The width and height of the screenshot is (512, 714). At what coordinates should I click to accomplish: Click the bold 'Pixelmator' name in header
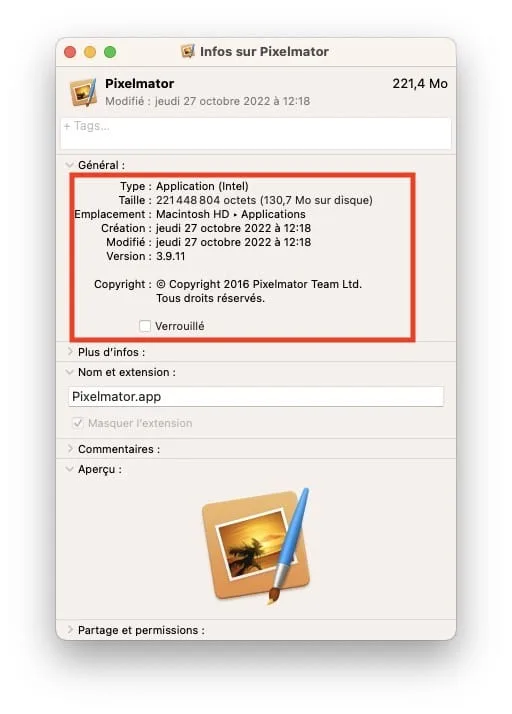click(x=139, y=84)
